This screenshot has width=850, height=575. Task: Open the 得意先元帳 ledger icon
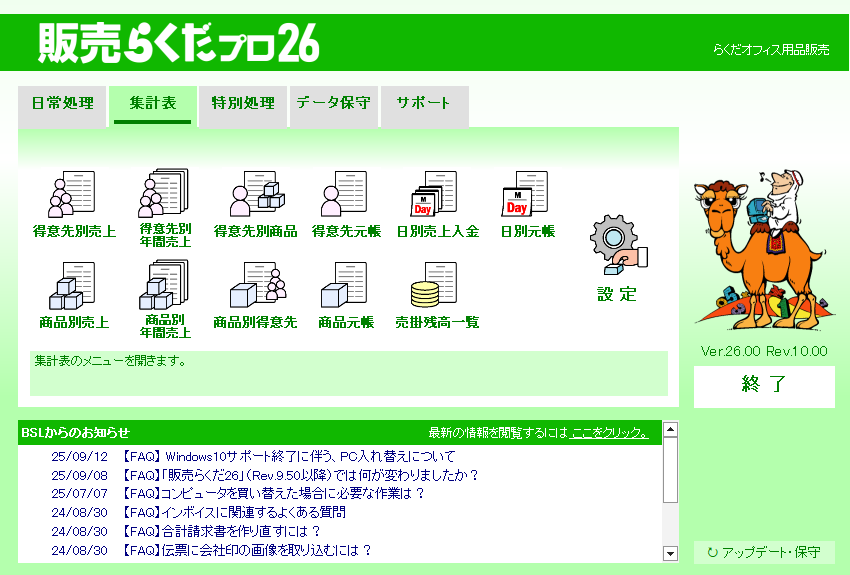click(x=346, y=196)
